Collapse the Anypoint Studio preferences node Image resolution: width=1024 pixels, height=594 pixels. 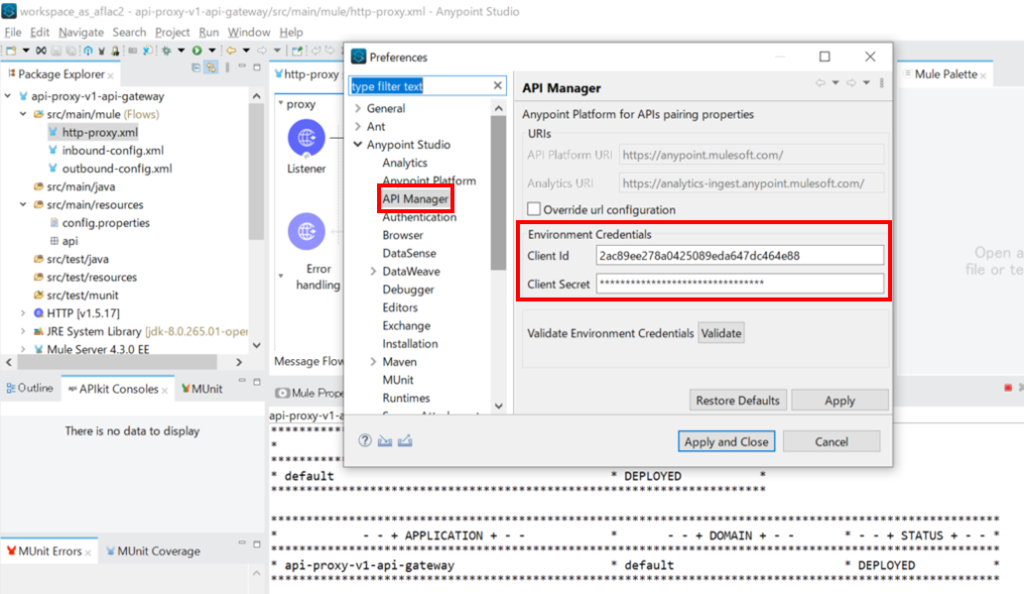(x=357, y=145)
